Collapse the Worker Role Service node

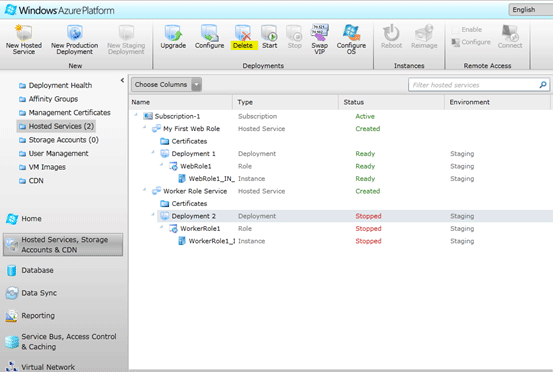point(144,190)
